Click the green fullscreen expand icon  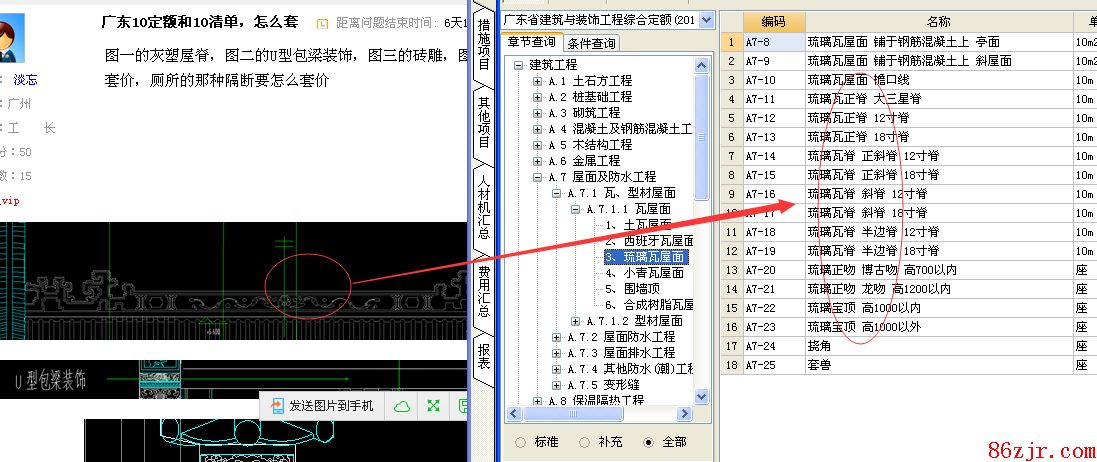[433, 406]
